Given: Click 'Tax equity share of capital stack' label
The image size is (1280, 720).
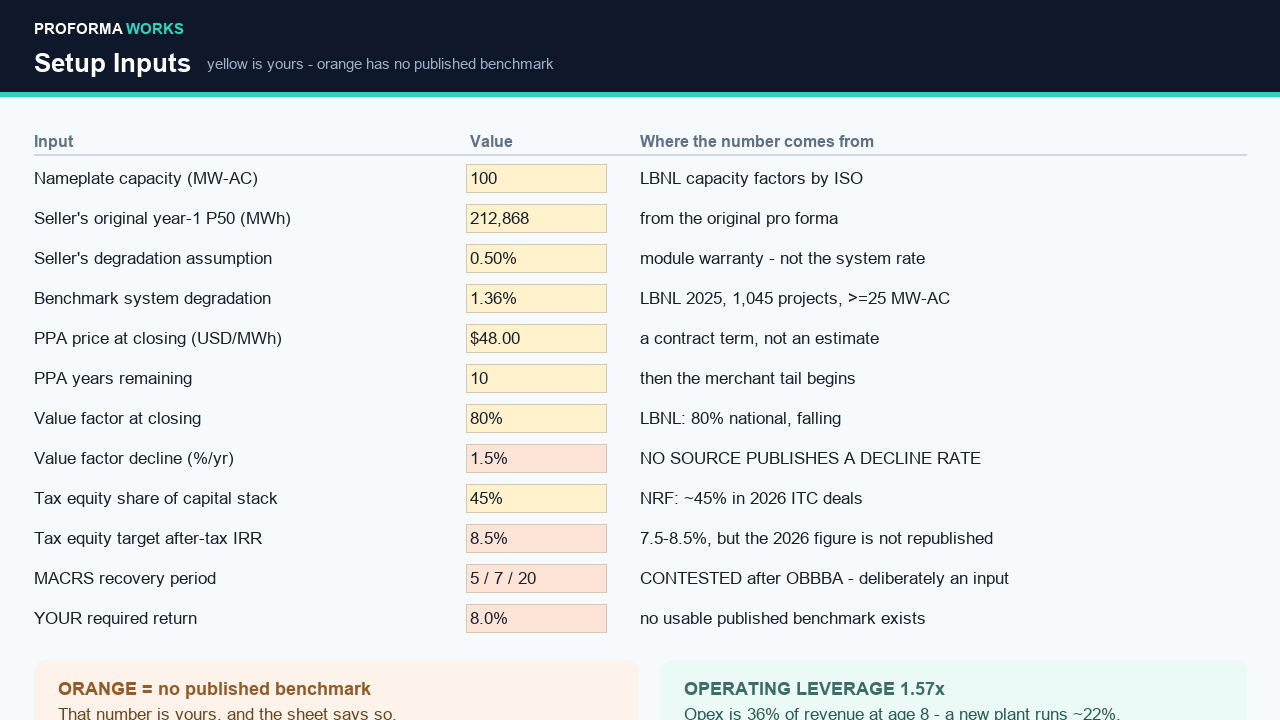Looking at the screenshot, I should pos(156,498).
